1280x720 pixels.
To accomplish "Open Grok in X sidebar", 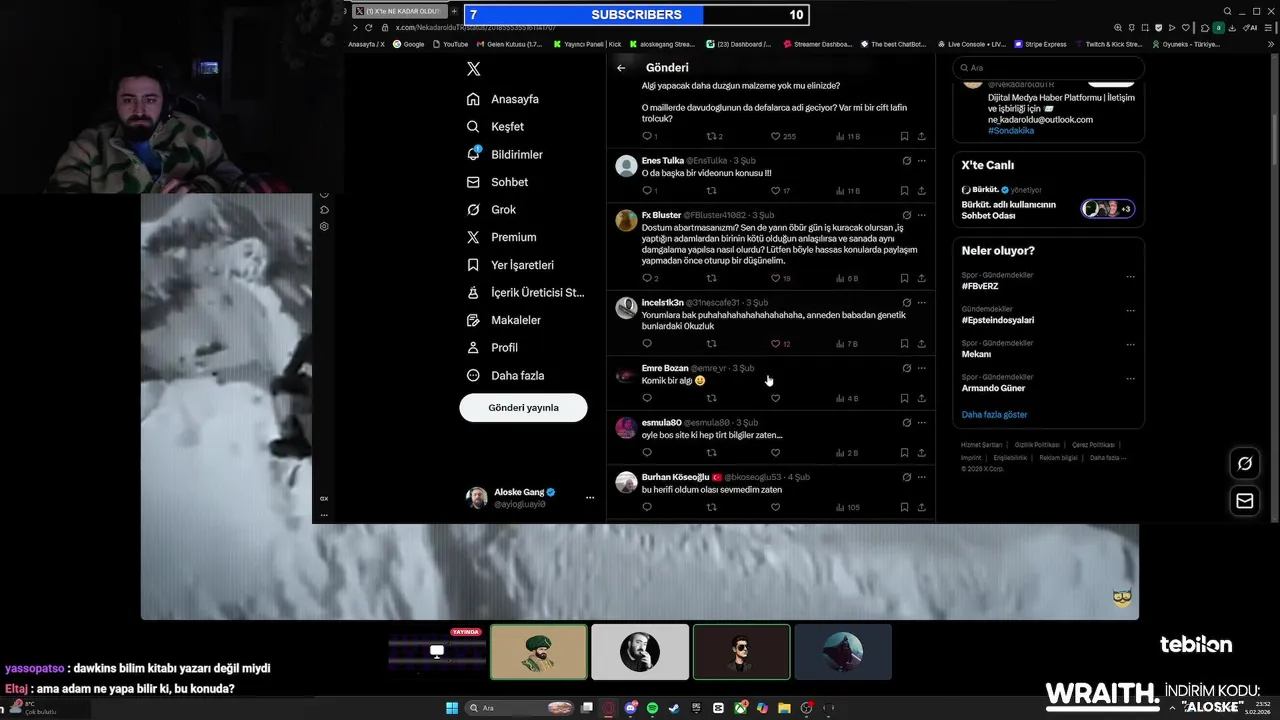I will [491, 210].
